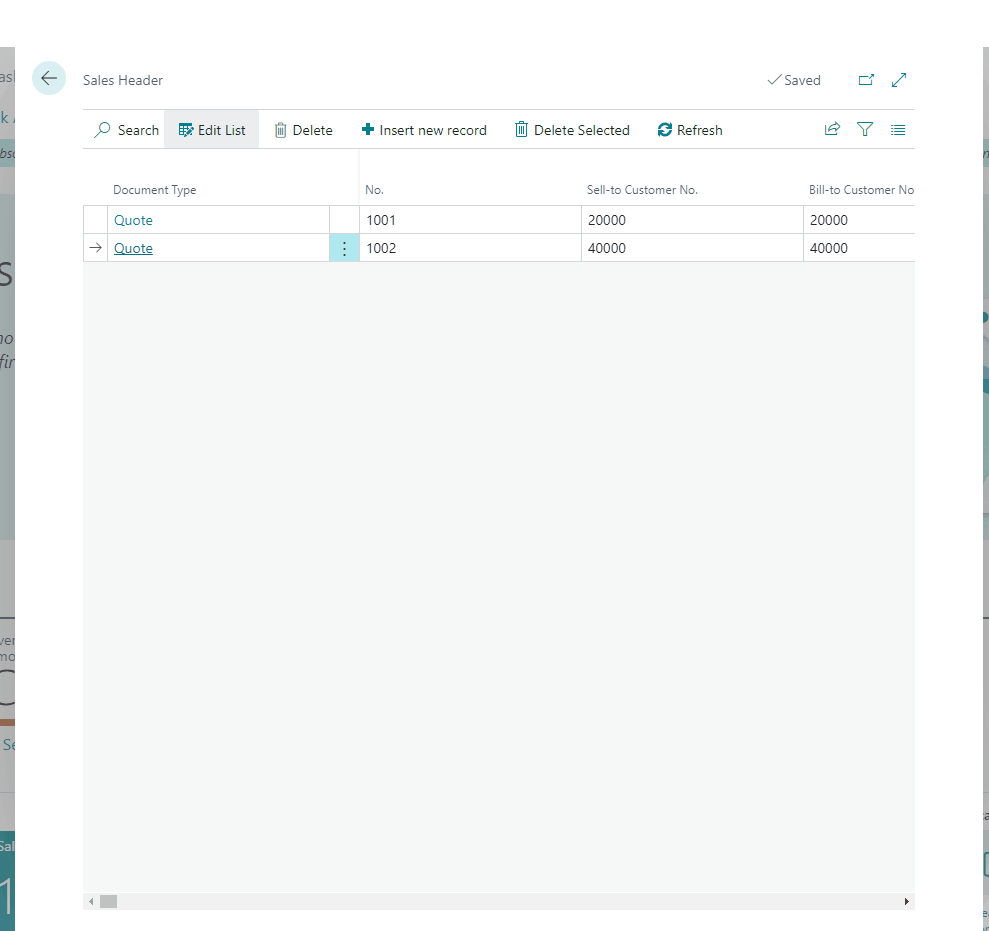Open Sell-to Customer No. column header
The height and width of the screenshot is (931, 989).
(x=642, y=190)
